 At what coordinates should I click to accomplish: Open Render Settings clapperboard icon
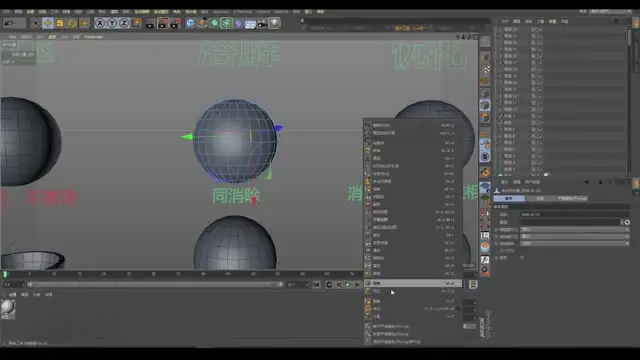click(176, 23)
